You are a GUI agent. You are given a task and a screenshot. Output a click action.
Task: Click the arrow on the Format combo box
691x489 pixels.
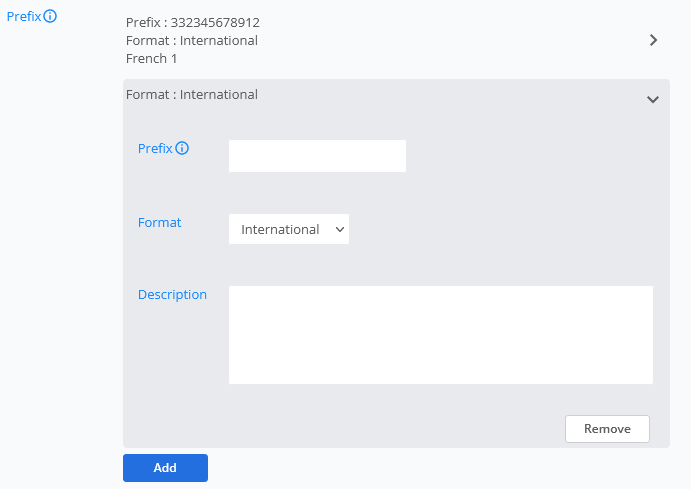tap(340, 229)
